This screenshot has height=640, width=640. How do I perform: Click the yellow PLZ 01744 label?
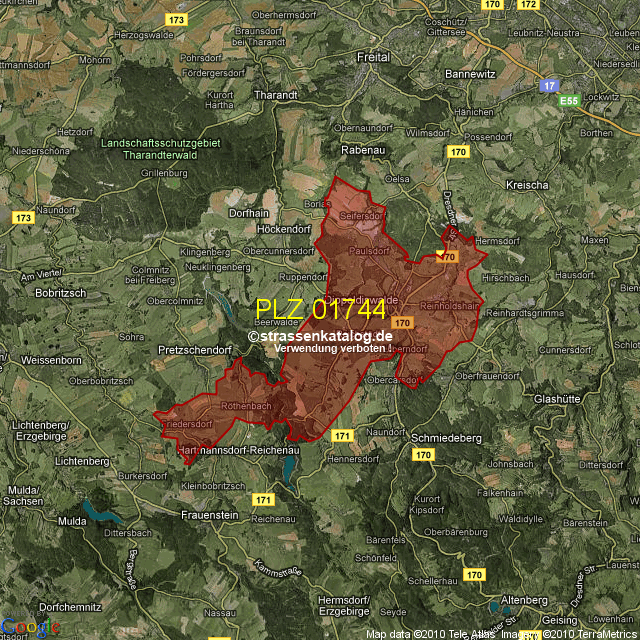(x=320, y=310)
